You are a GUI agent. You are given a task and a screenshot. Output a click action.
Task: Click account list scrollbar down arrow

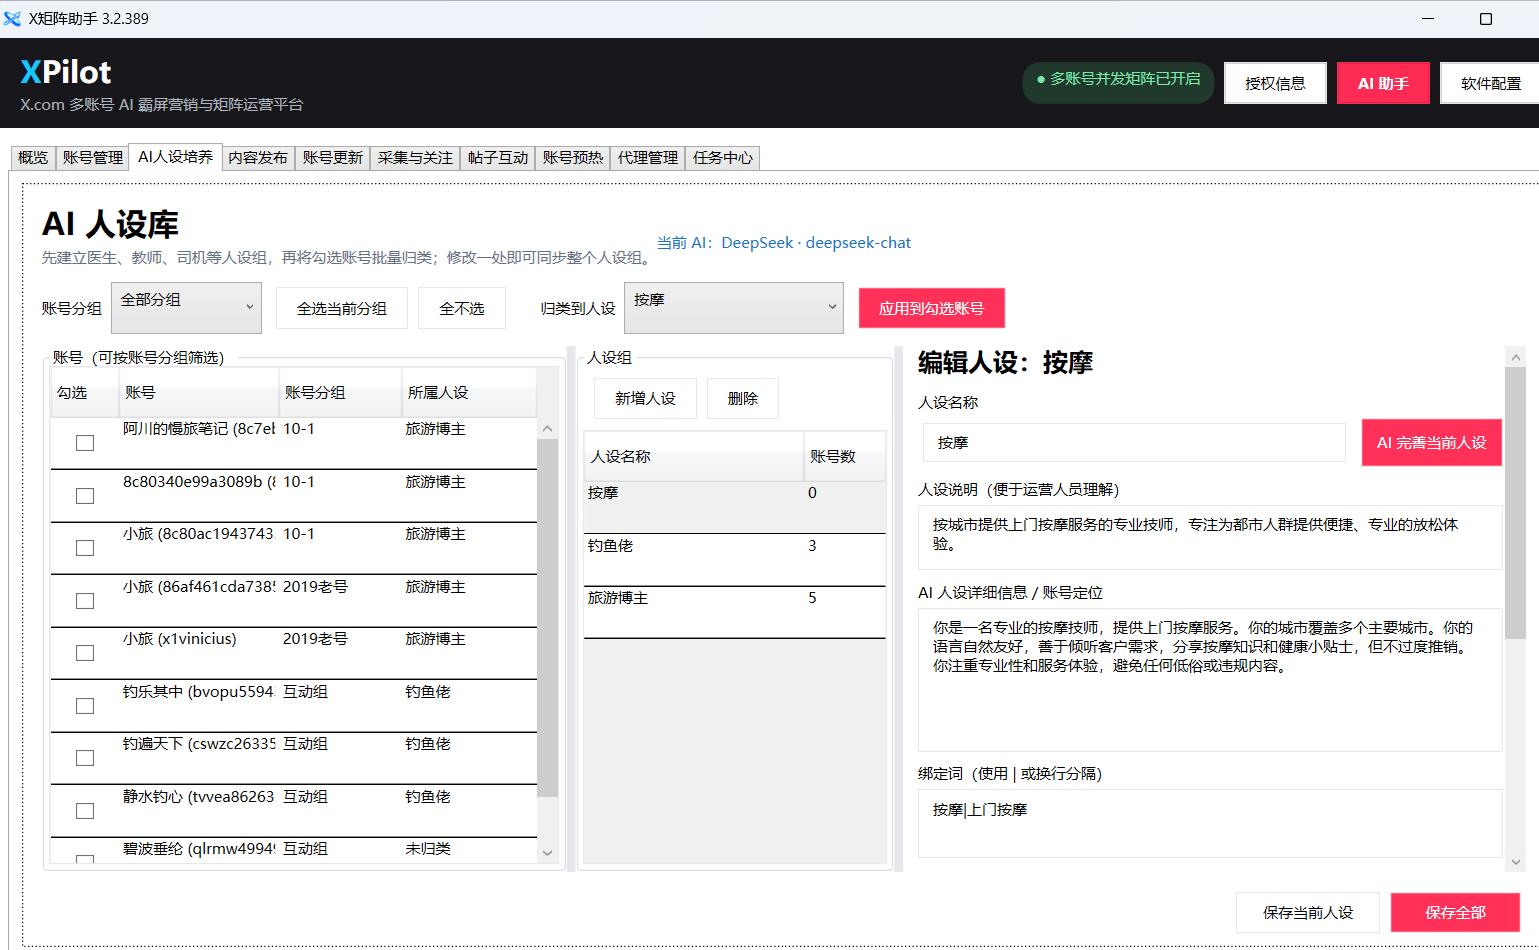click(547, 853)
